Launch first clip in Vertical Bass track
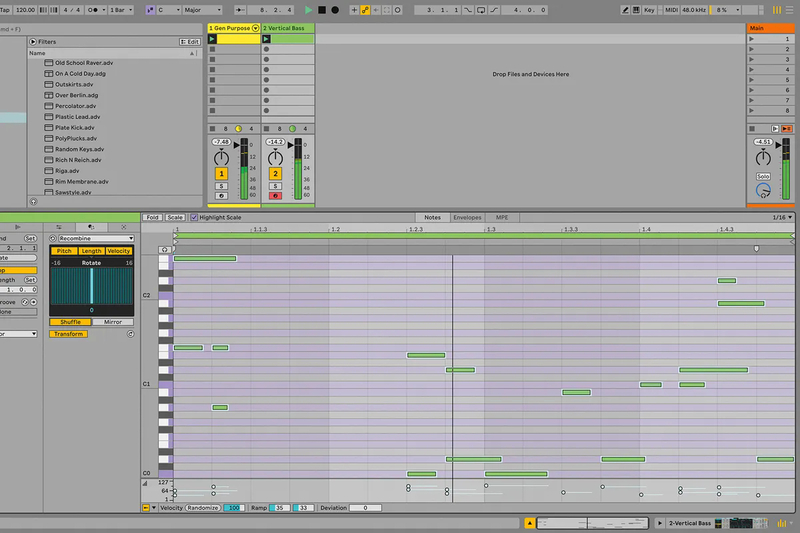 (266, 39)
